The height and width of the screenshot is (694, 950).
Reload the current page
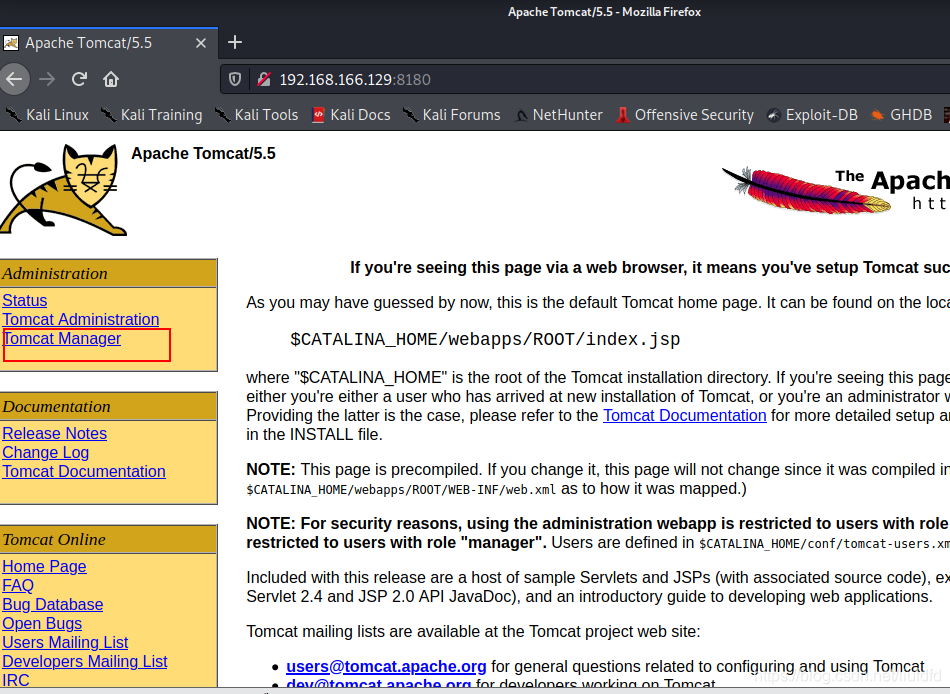pos(79,79)
